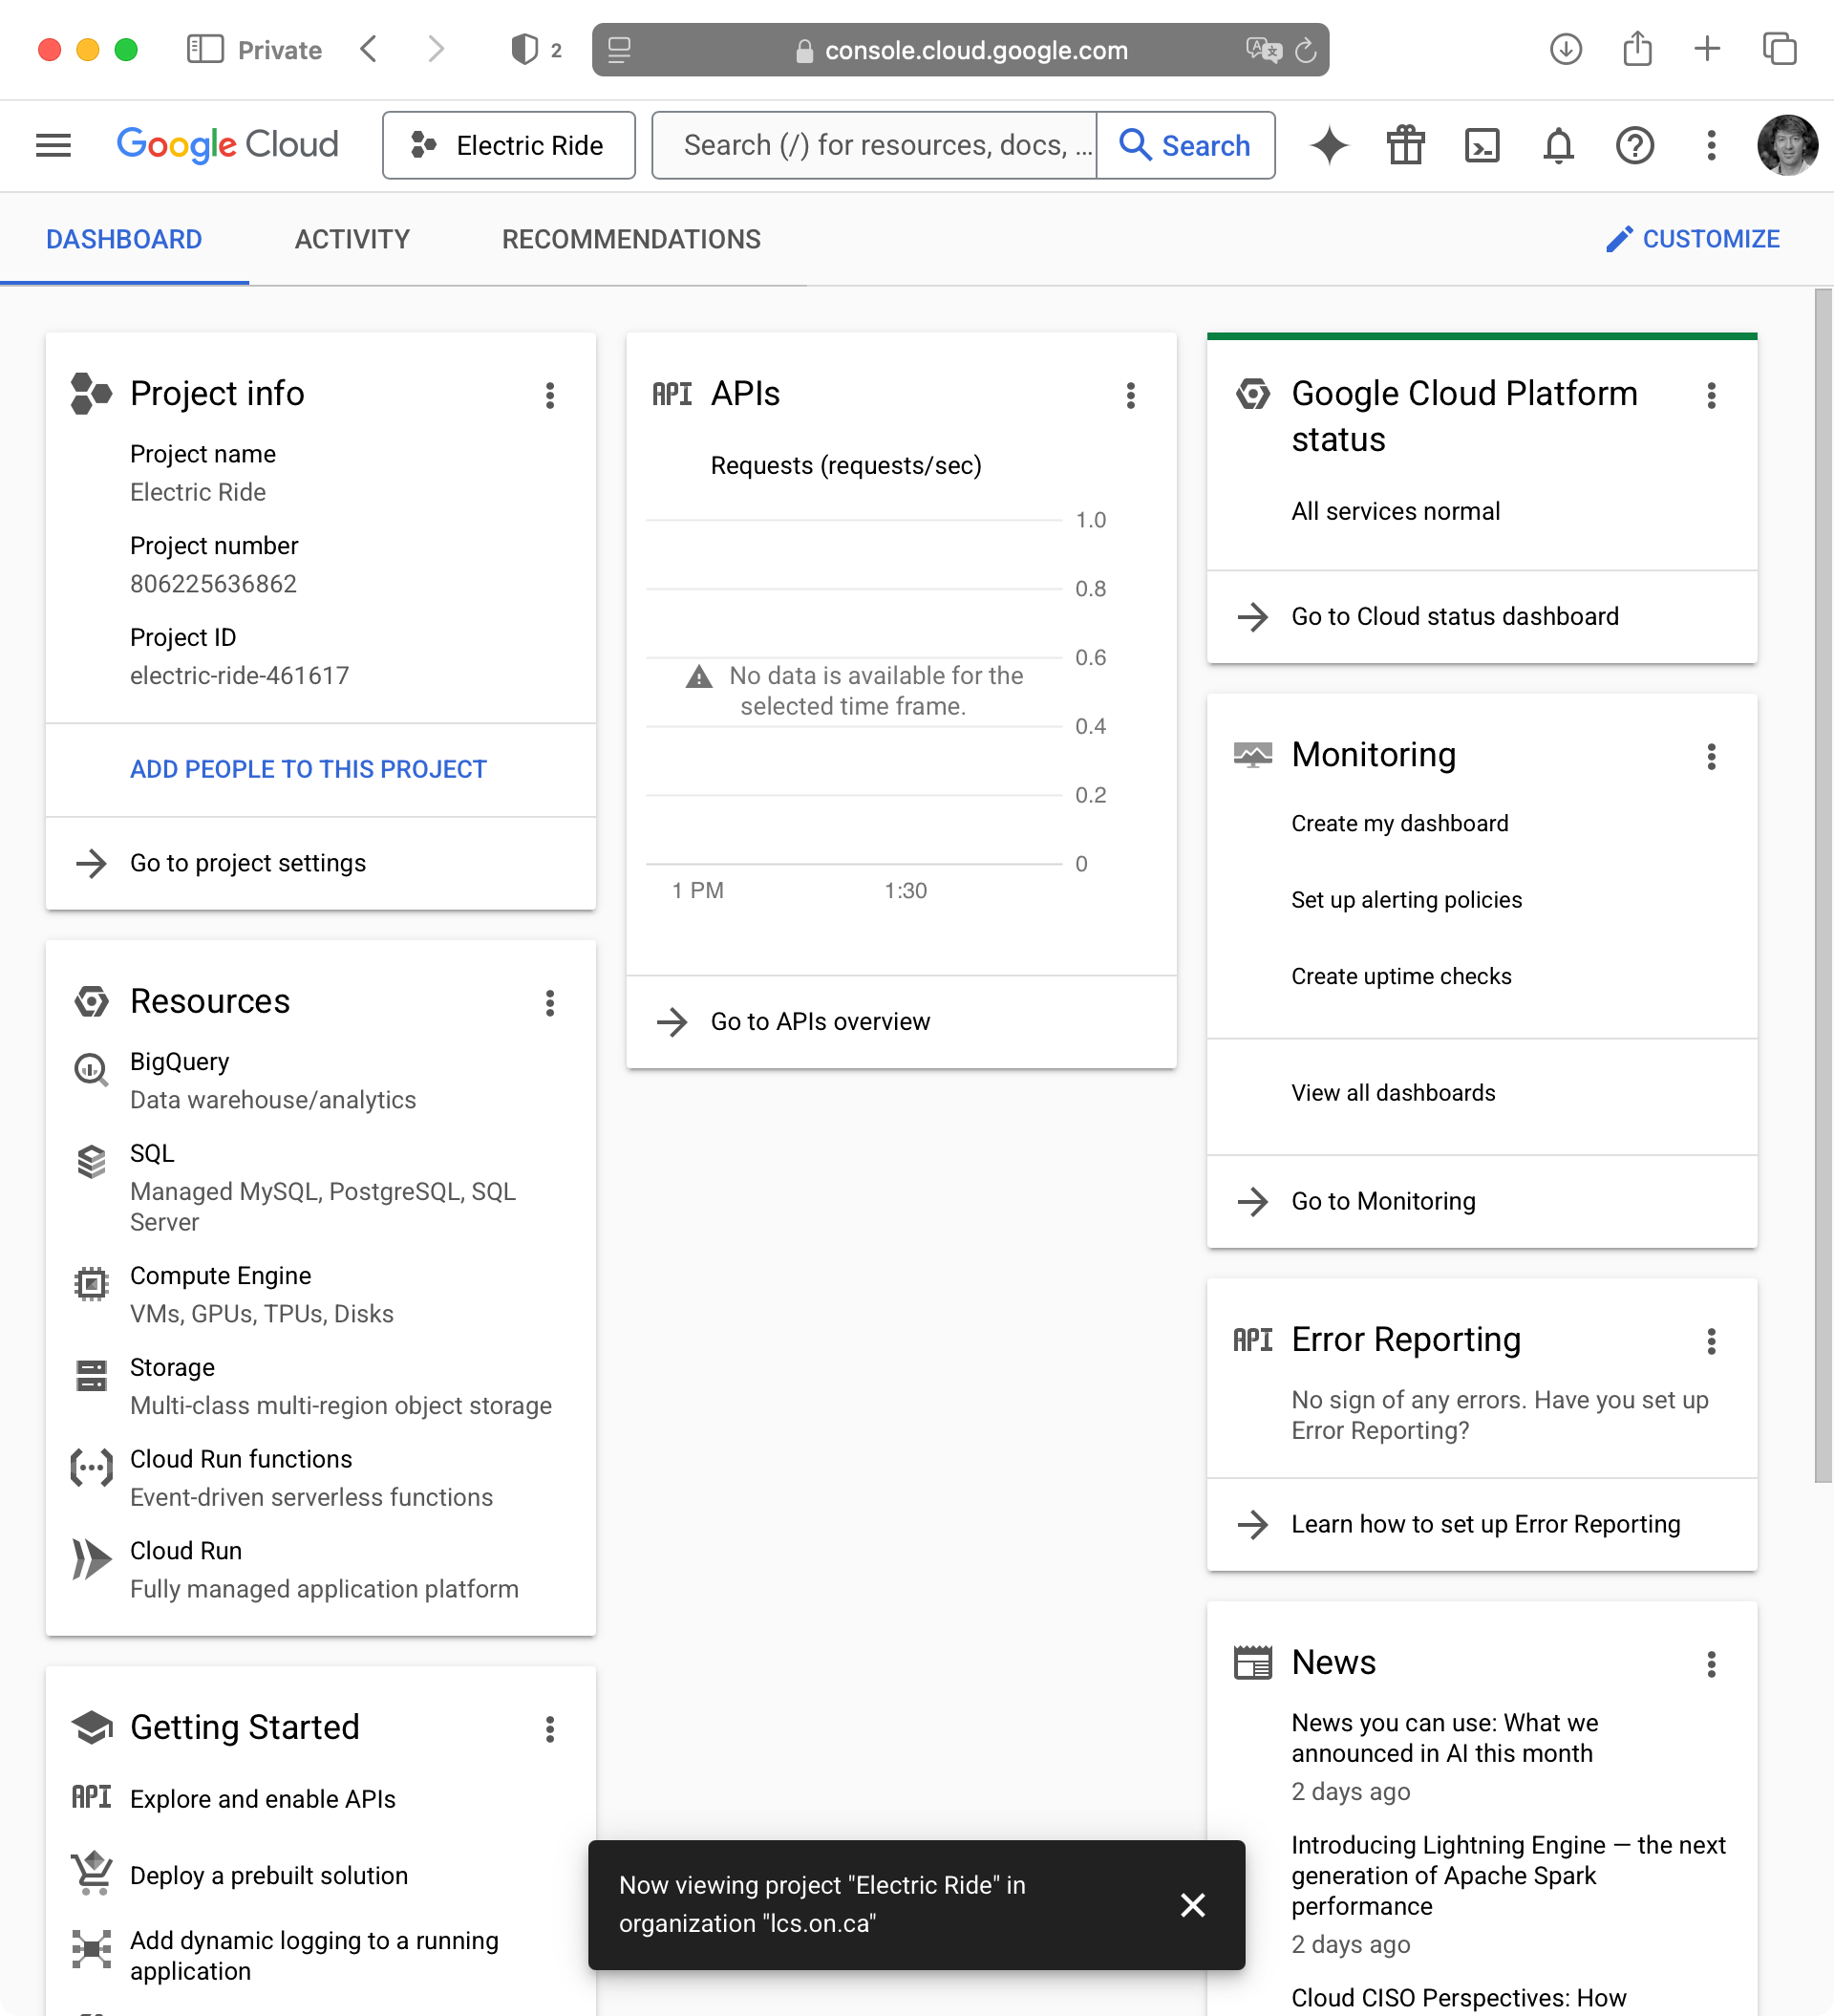Click the page vertical scrollbar
Screen dimensions: 1834x2016
[x=1822, y=885]
